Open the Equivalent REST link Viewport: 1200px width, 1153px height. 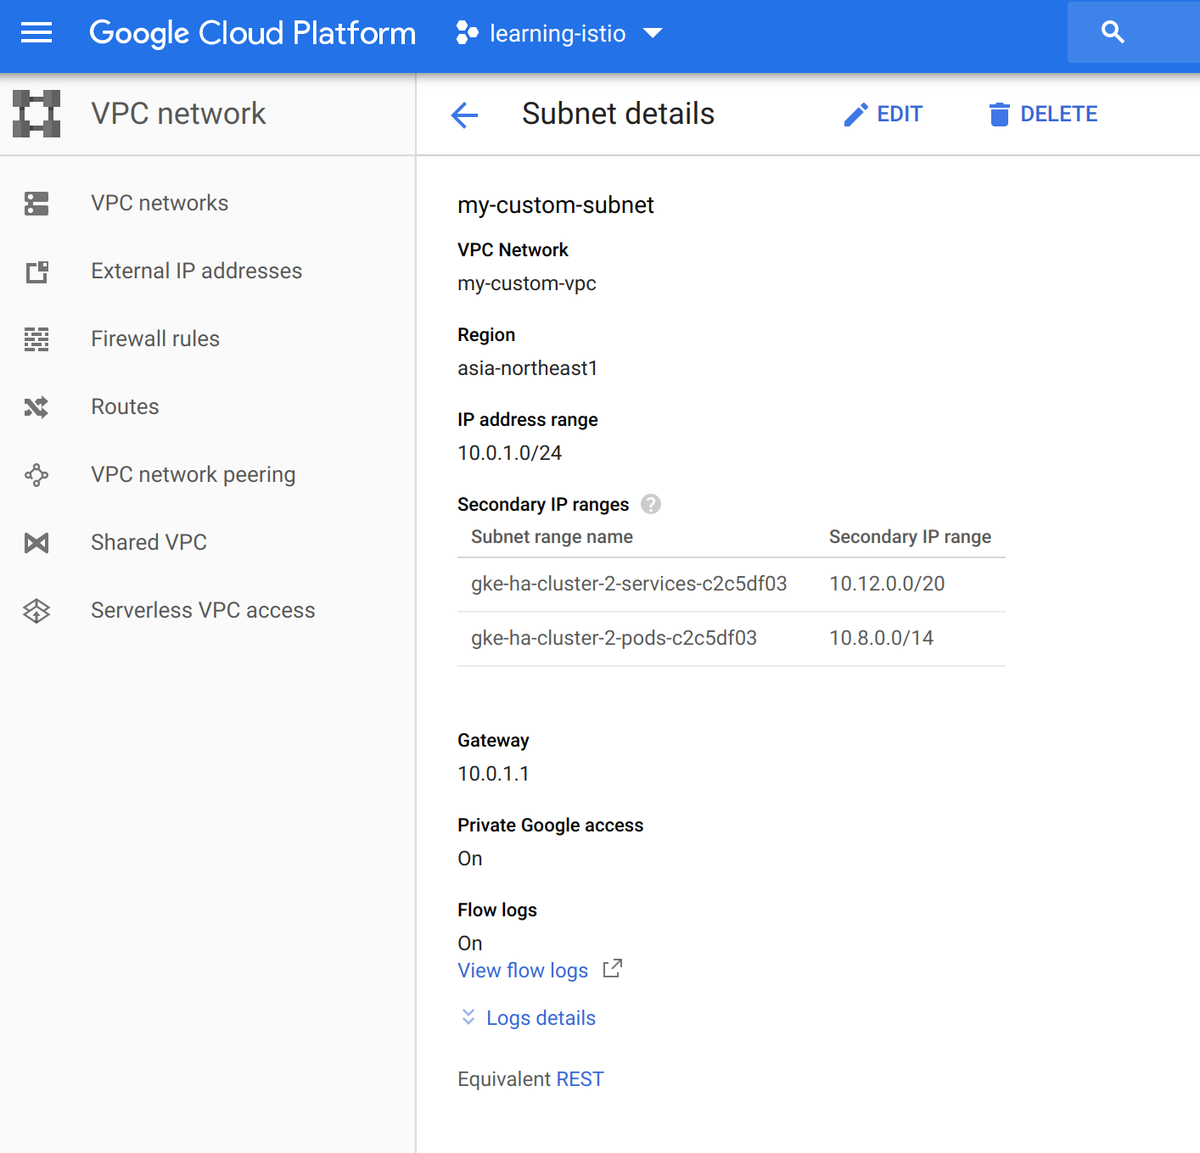(x=580, y=1079)
